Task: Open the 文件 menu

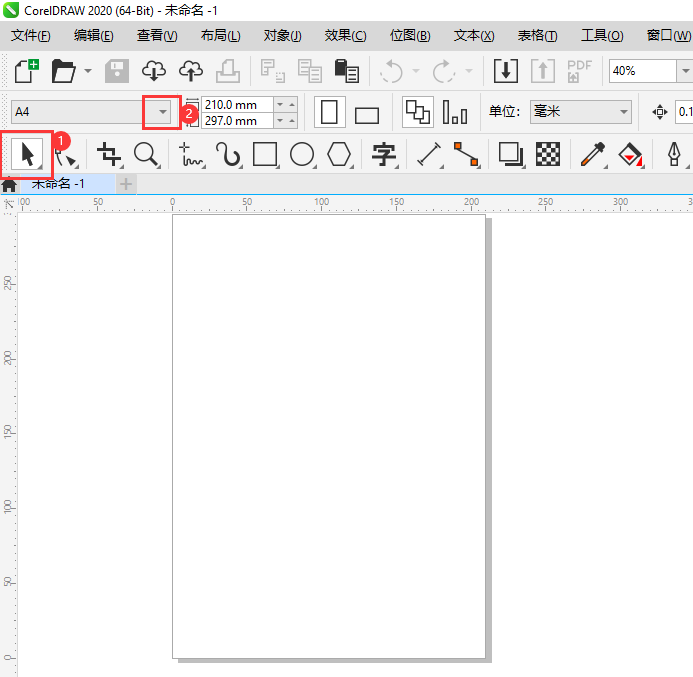Action: 30,36
